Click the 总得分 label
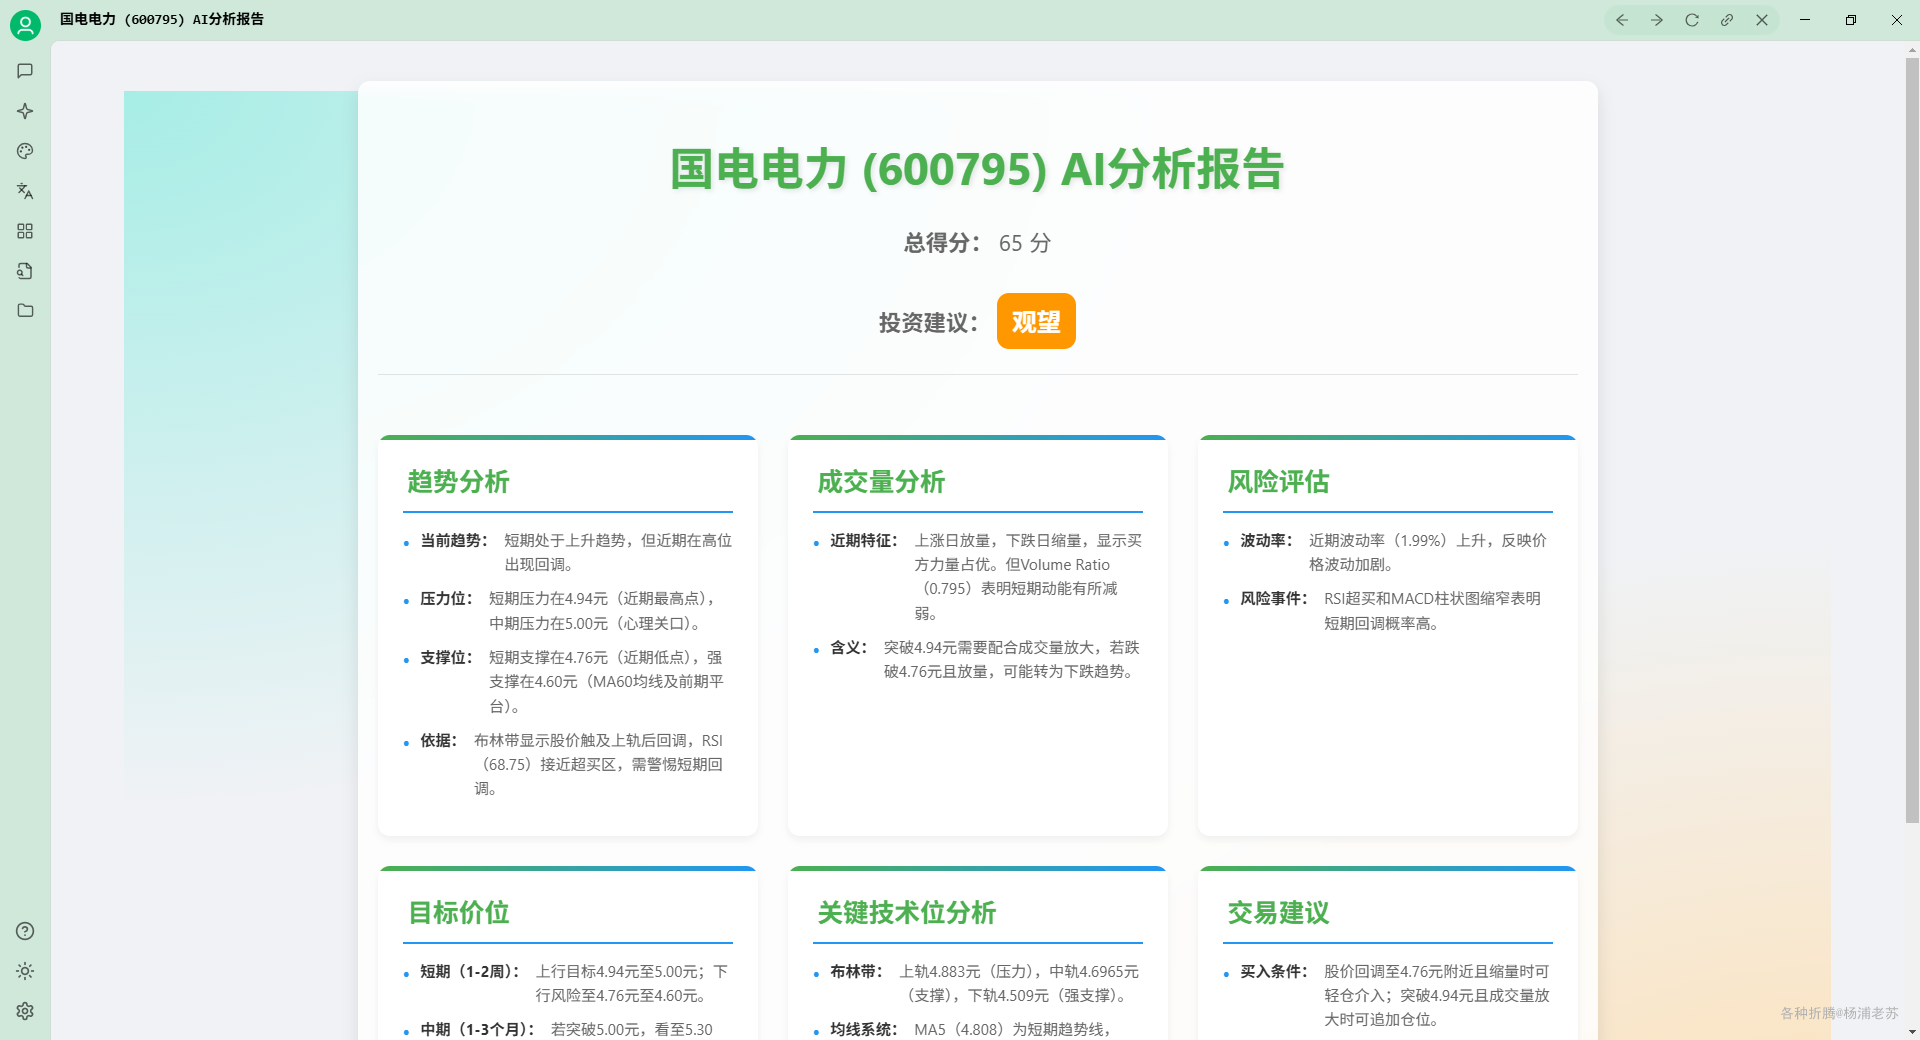 pyautogui.click(x=943, y=243)
